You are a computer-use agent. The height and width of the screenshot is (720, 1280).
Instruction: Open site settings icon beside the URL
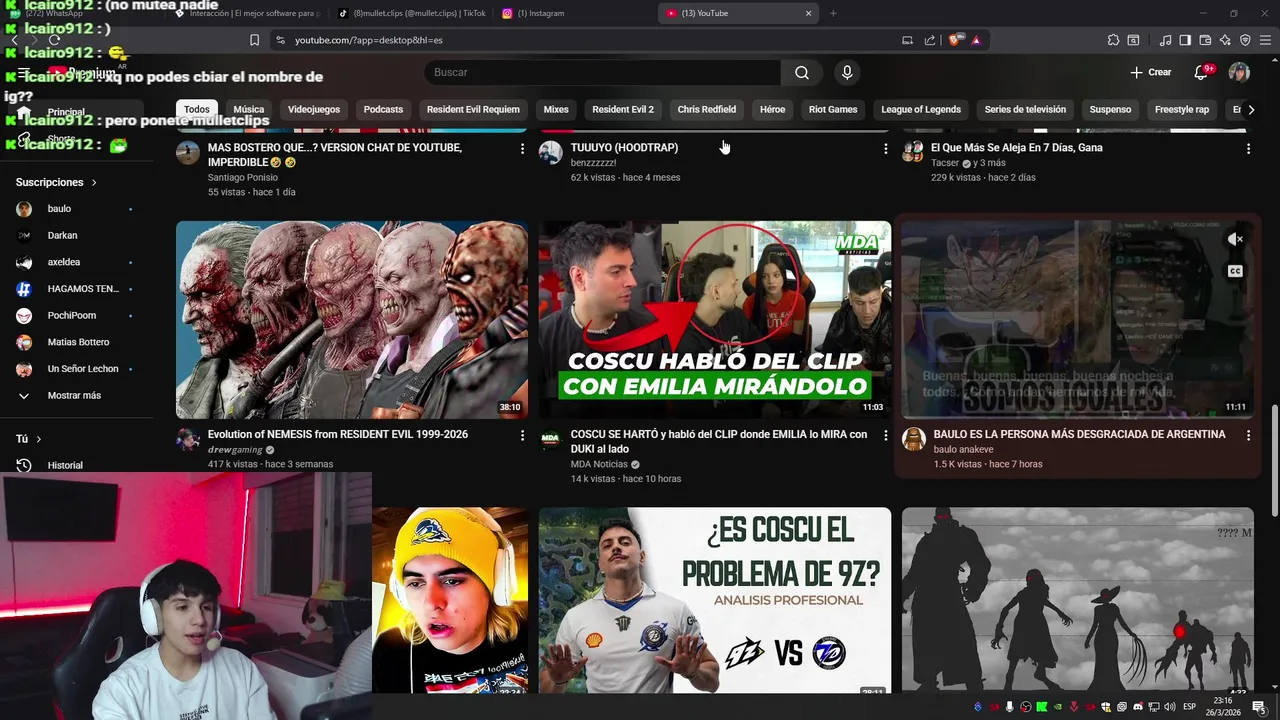pos(280,40)
